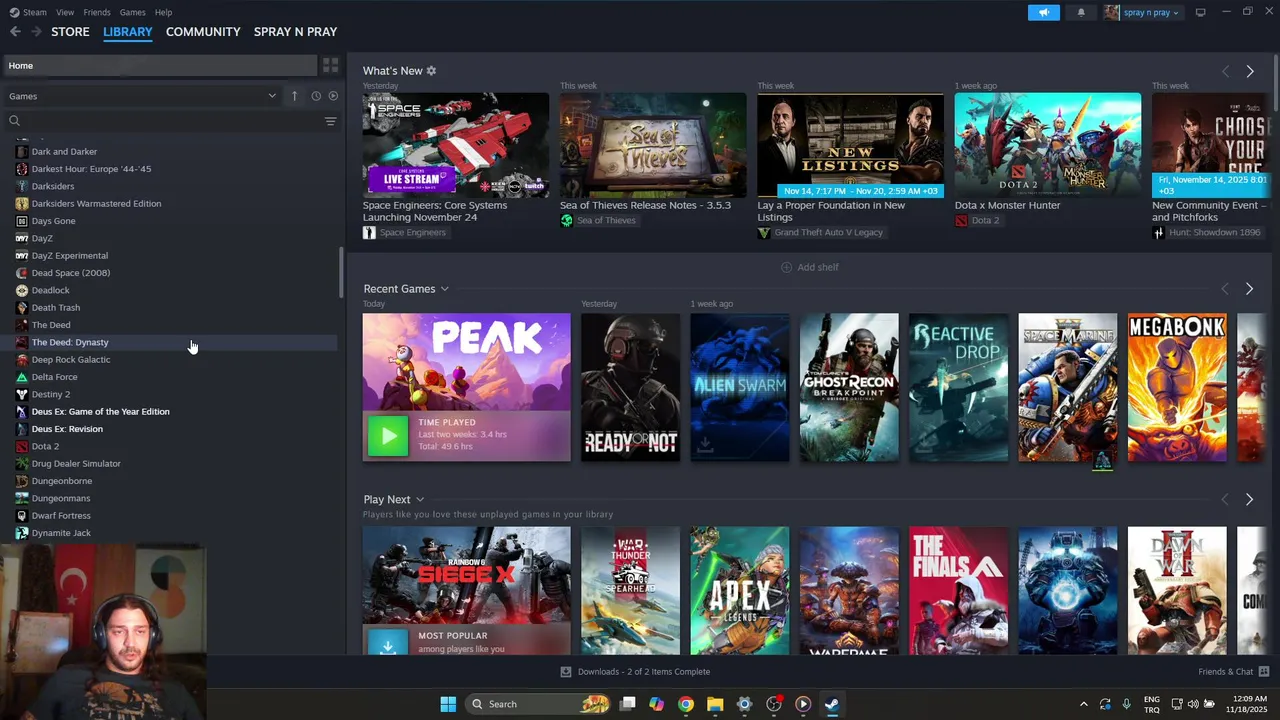
Task: Expand Recent Games shelf dropdown
Action: tap(444, 289)
